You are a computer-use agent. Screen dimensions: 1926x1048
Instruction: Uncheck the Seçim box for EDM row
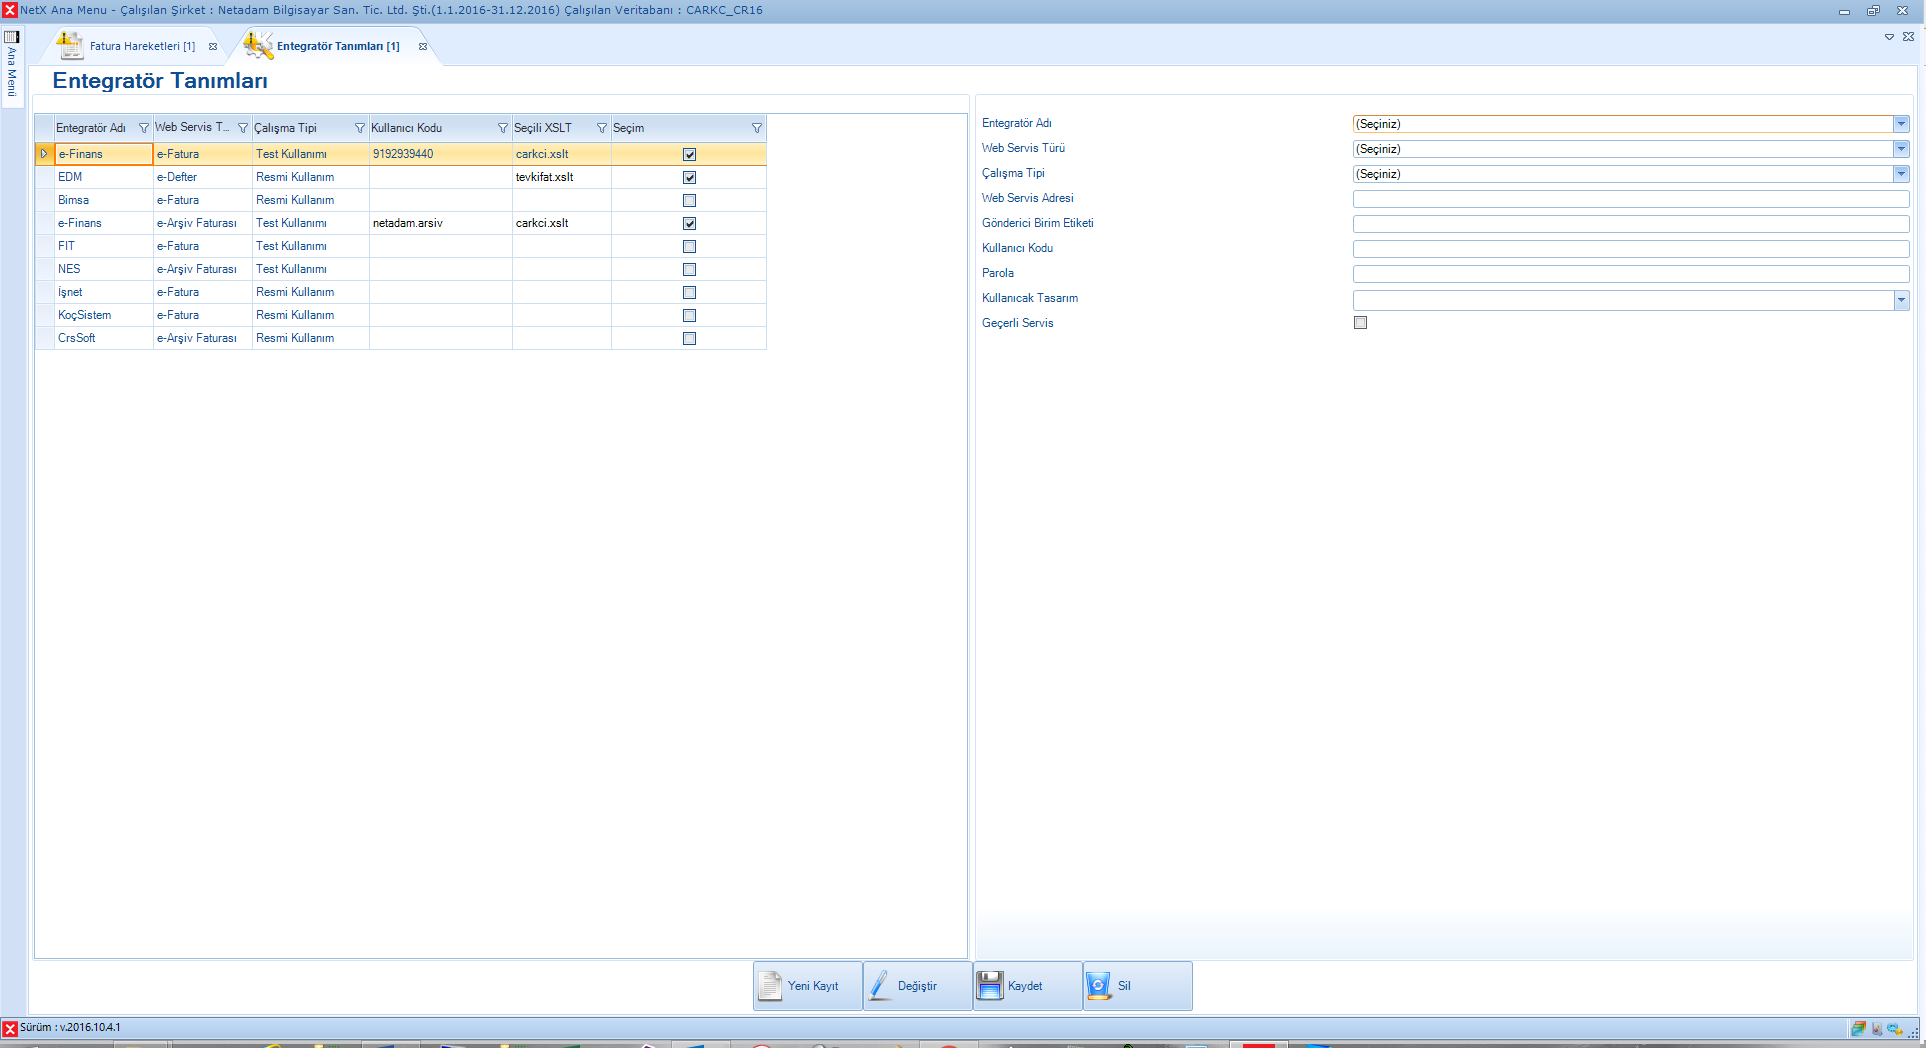689,177
